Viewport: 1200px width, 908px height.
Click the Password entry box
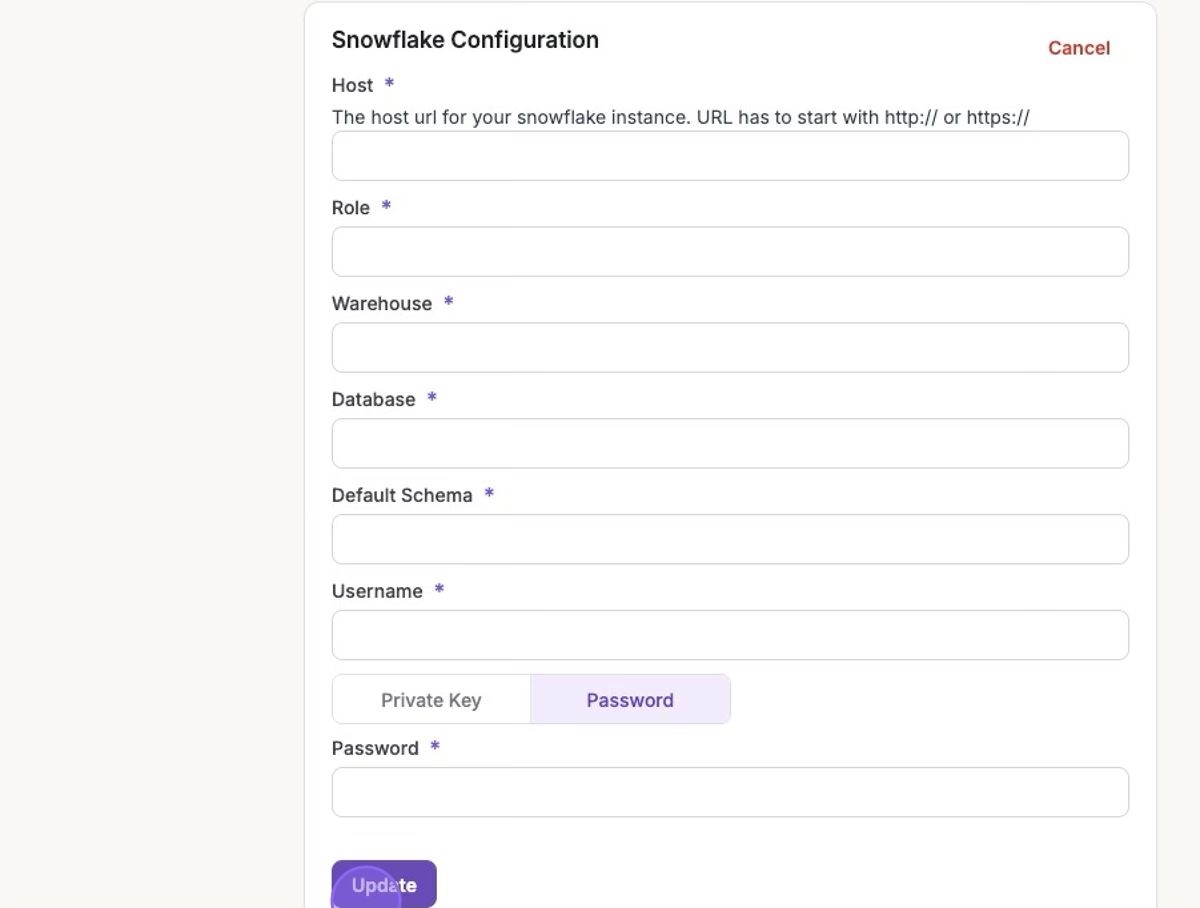730,793
